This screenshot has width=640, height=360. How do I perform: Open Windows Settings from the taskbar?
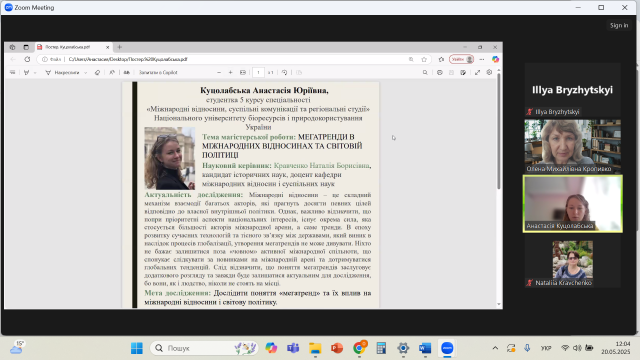pyautogui.click(x=403, y=348)
